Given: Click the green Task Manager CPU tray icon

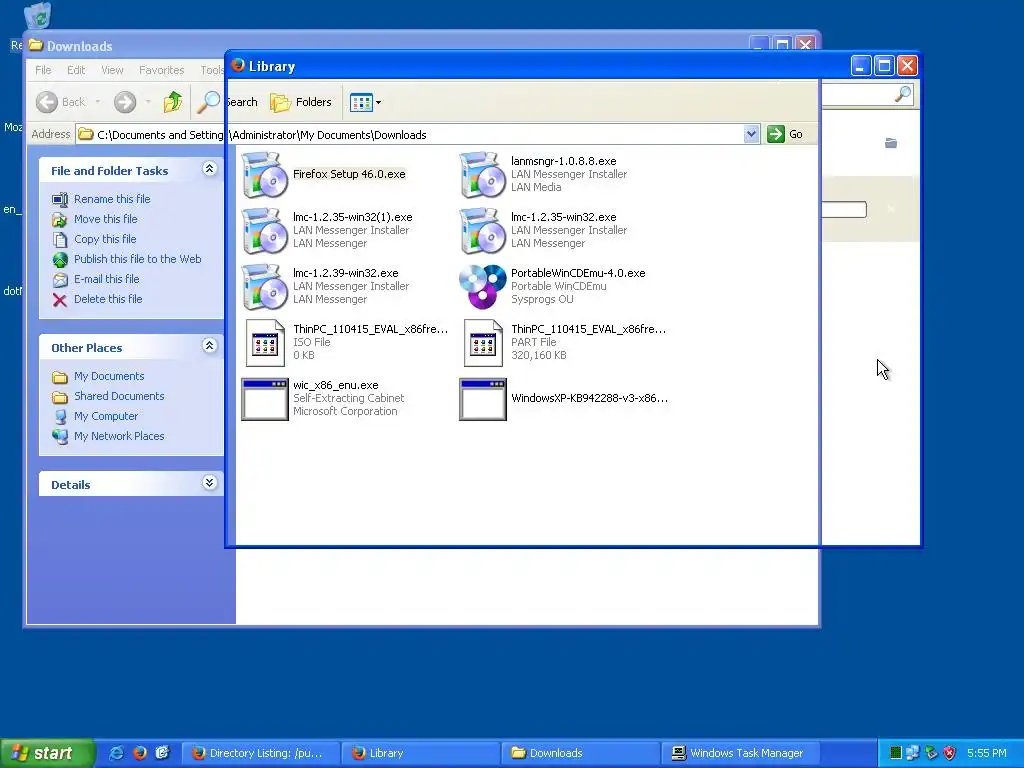Looking at the screenshot, I should [896, 753].
